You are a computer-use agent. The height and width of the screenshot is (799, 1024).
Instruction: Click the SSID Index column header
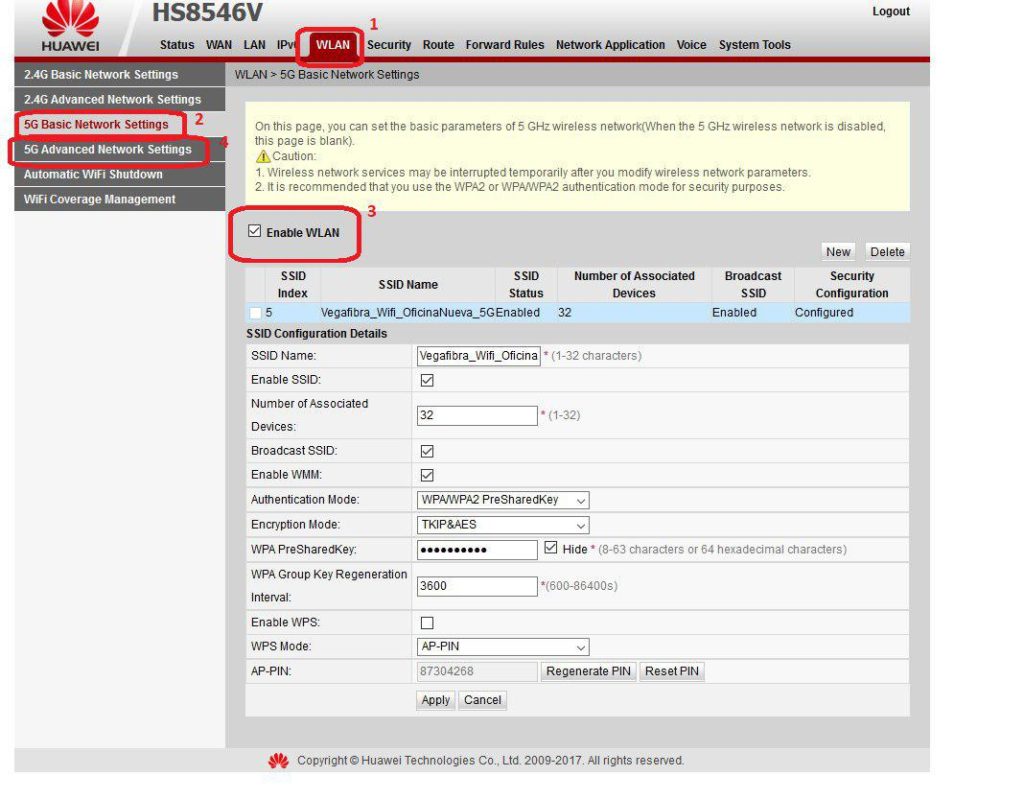click(x=293, y=285)
